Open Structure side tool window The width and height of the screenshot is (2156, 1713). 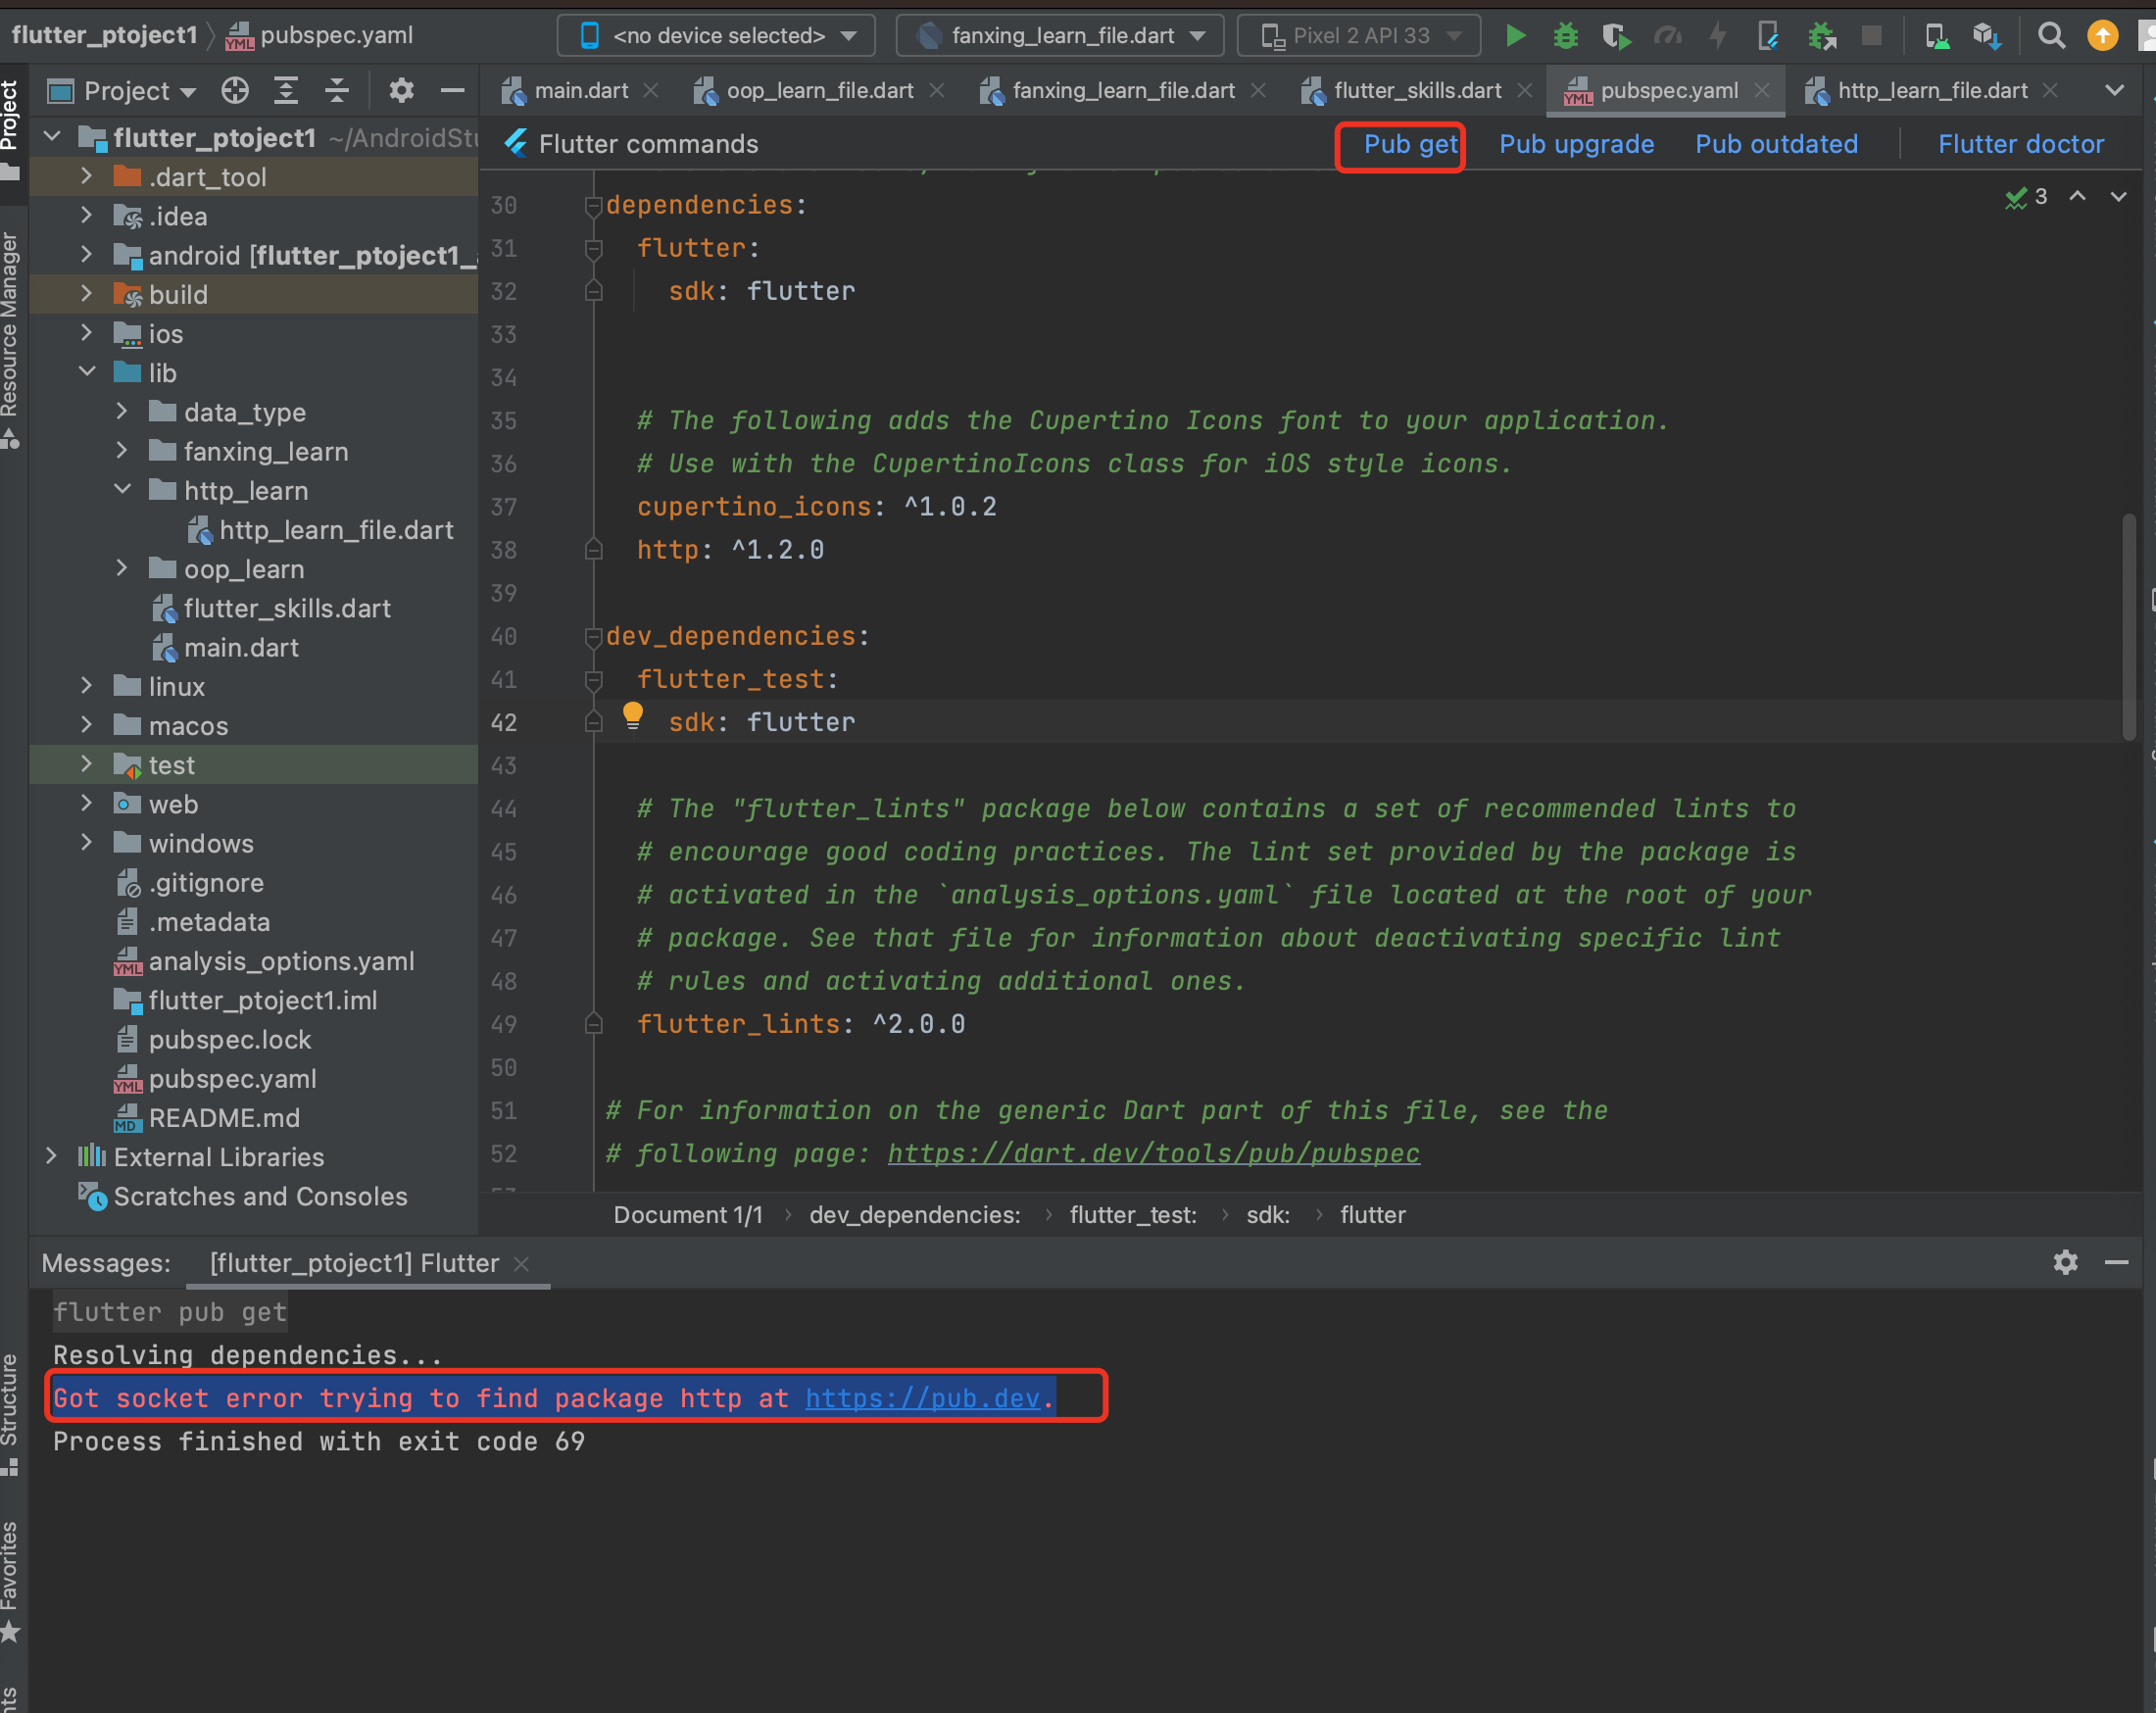coord(11,1415)
